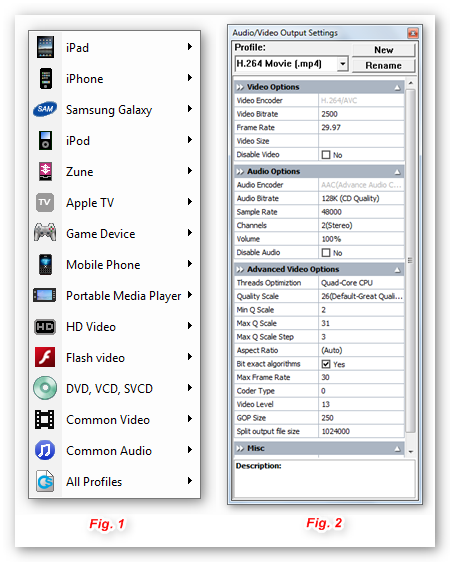The width and height of the screenshot is (450, 562).
Task: Click the settings list scroll up arrow
Action: (x=411, y=83)
